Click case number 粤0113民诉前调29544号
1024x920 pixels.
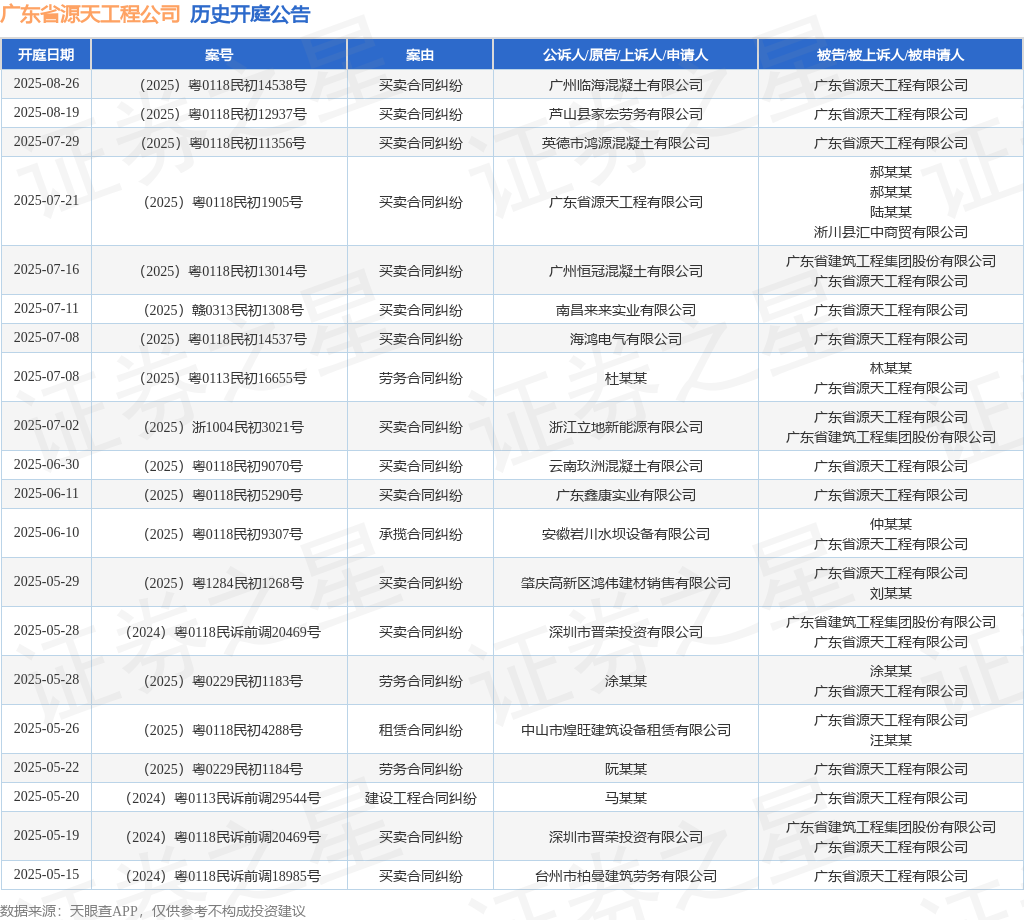[x=223, y=798]
